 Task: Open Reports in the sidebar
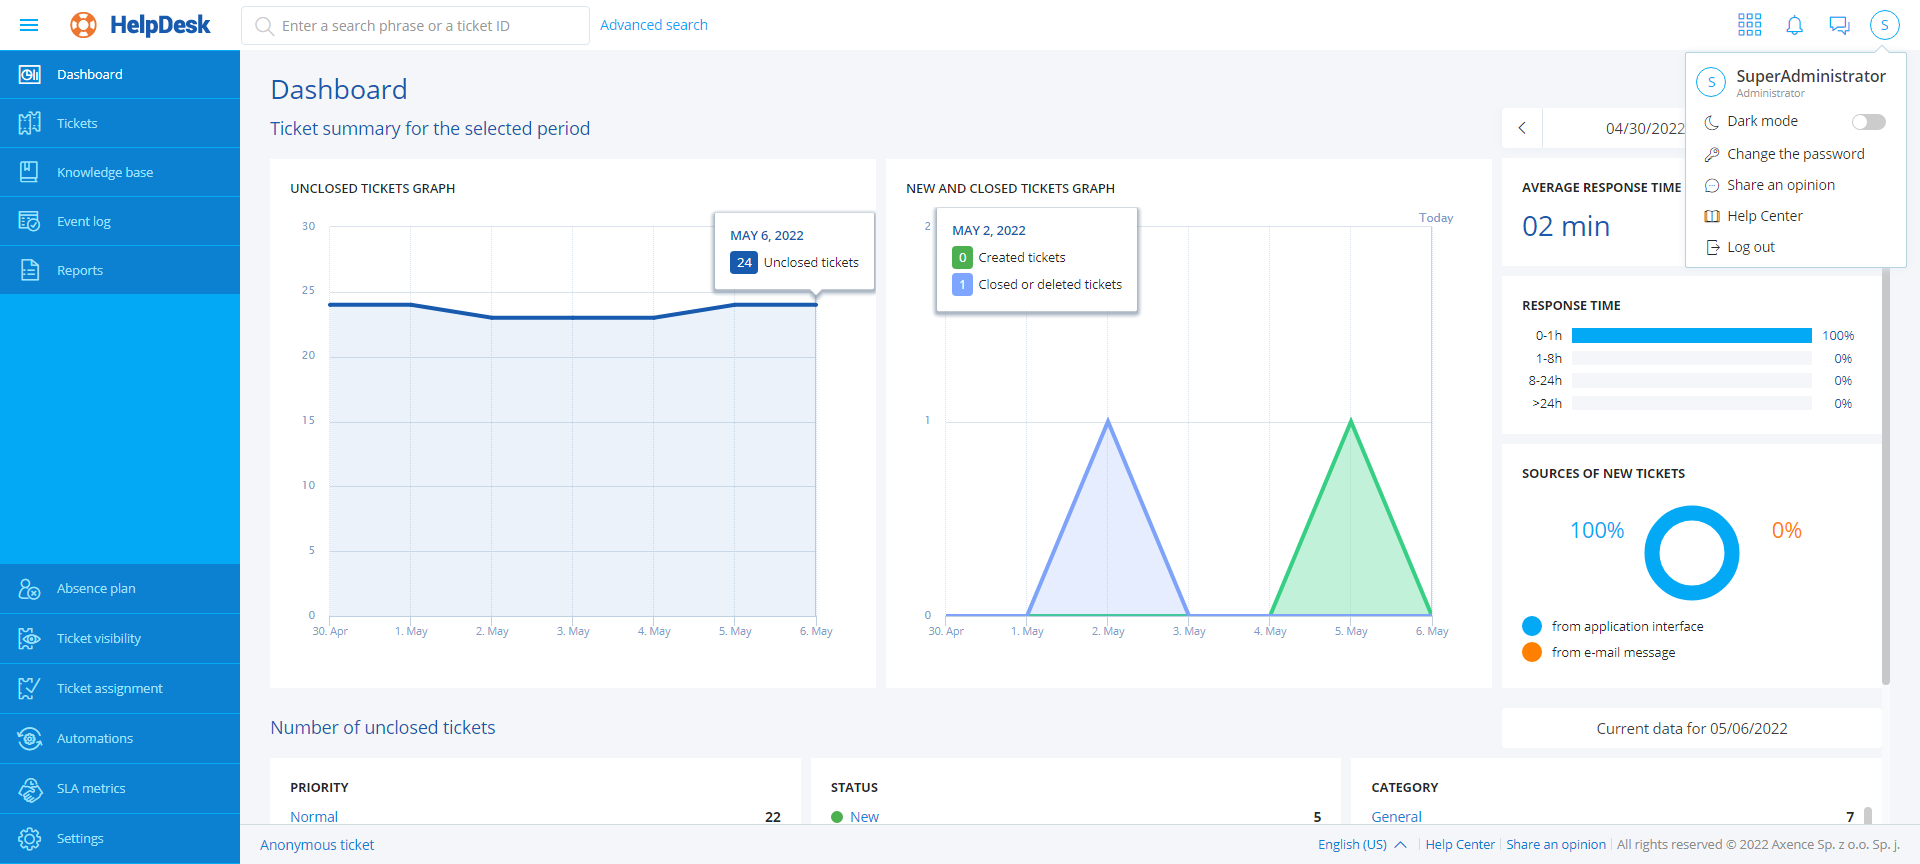click(x=80, y=270)
